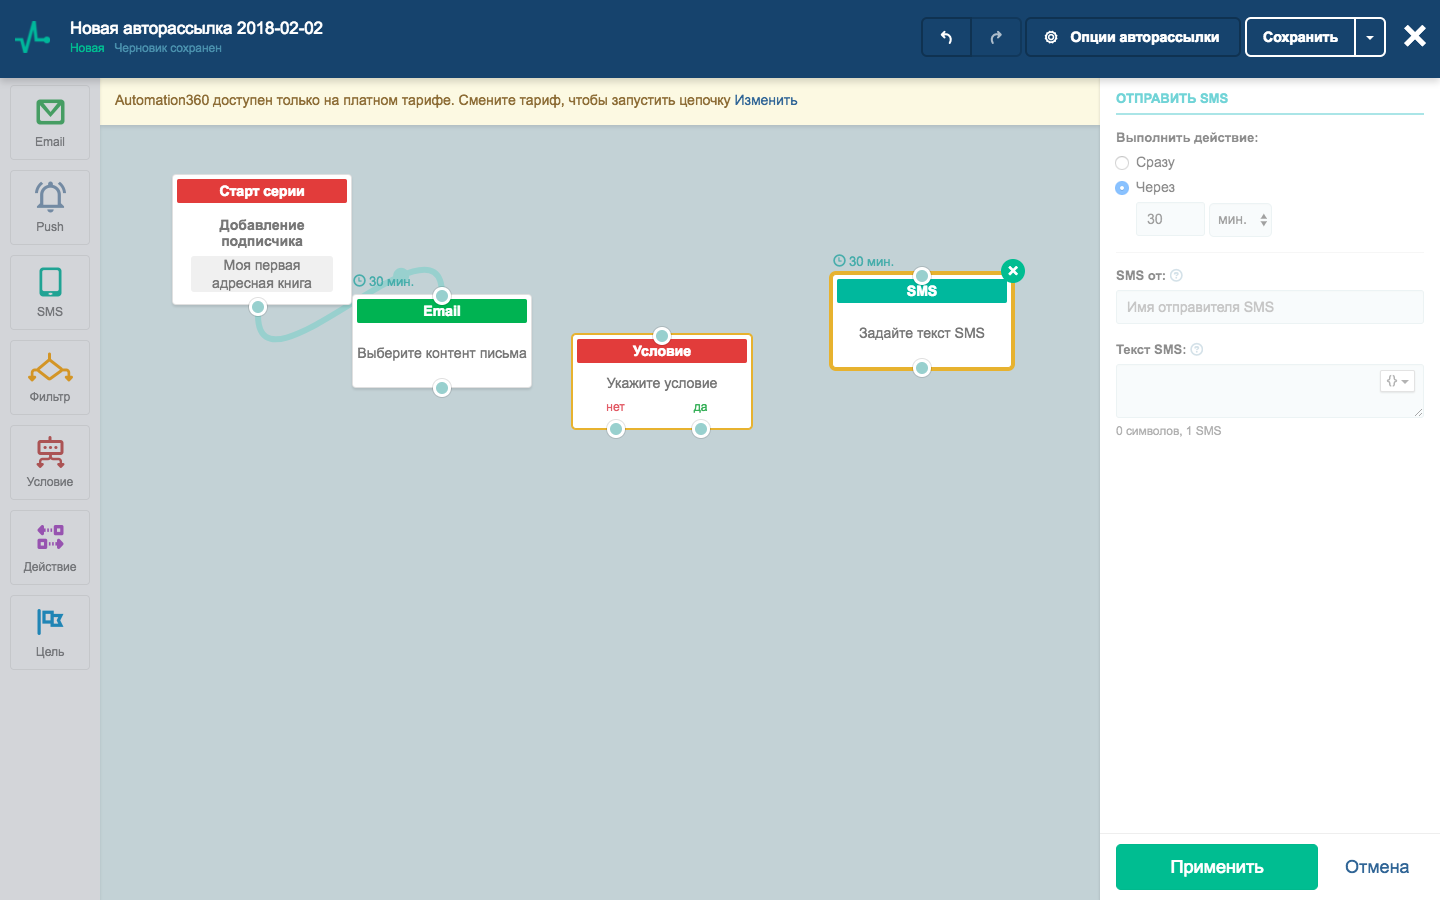Click input connector of Email block
1440x900 pixels.
tap(442, 296)
